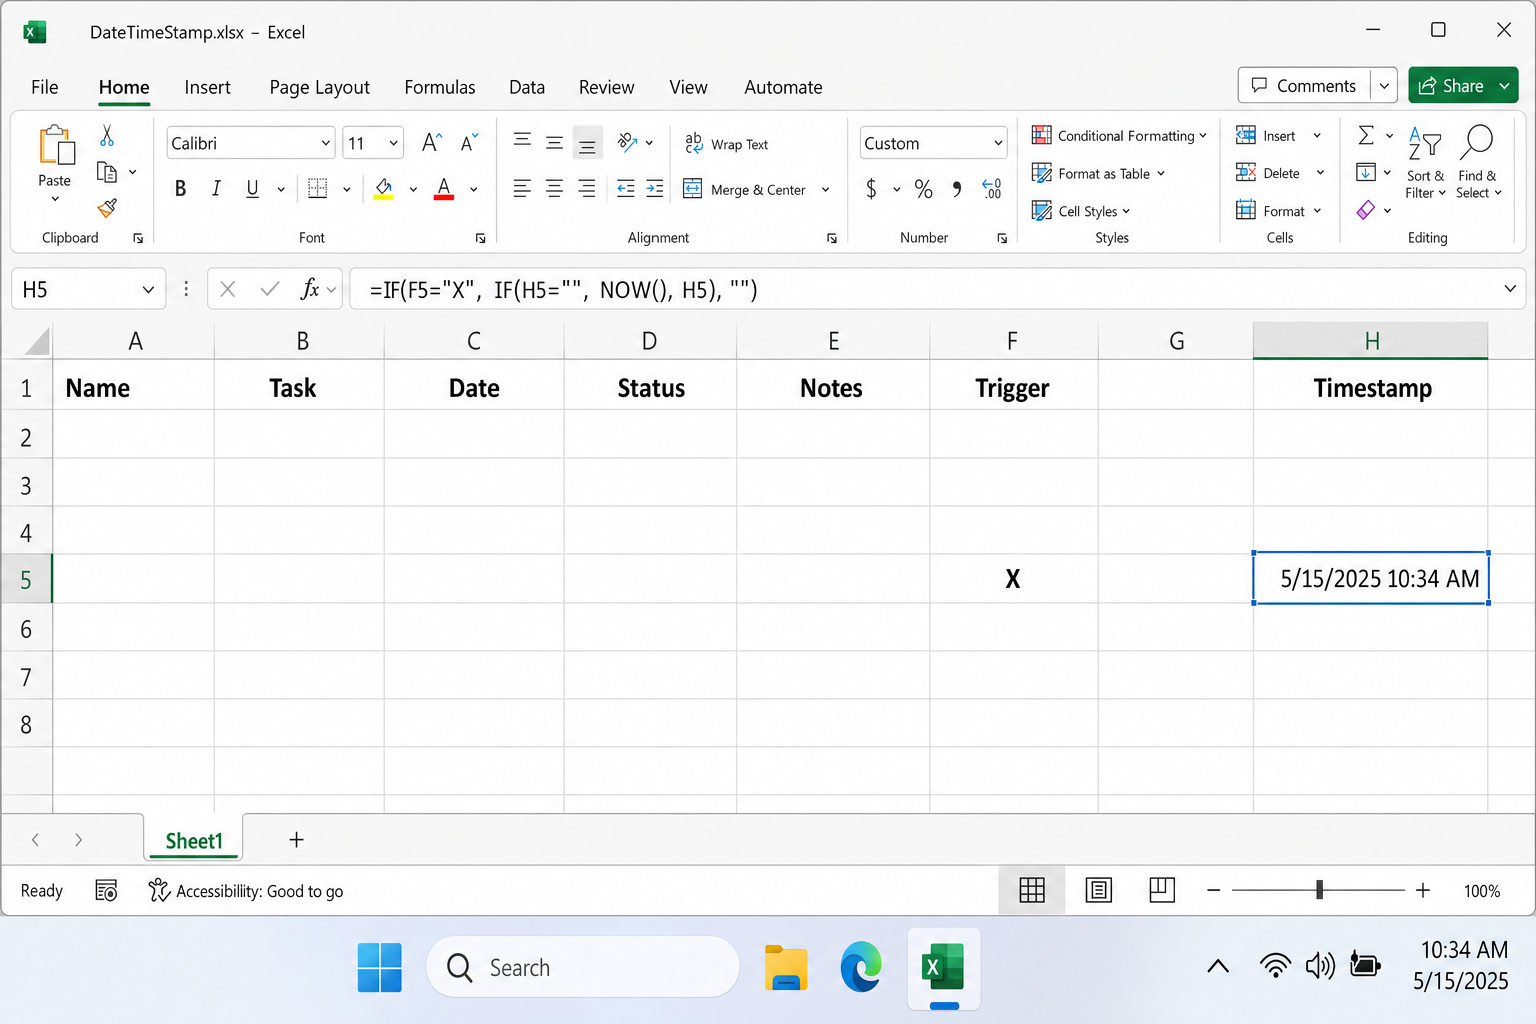Set Bottom Align vertical alignment
The height and width of the screenshot is (1024, 1536).
coord(587,143)
